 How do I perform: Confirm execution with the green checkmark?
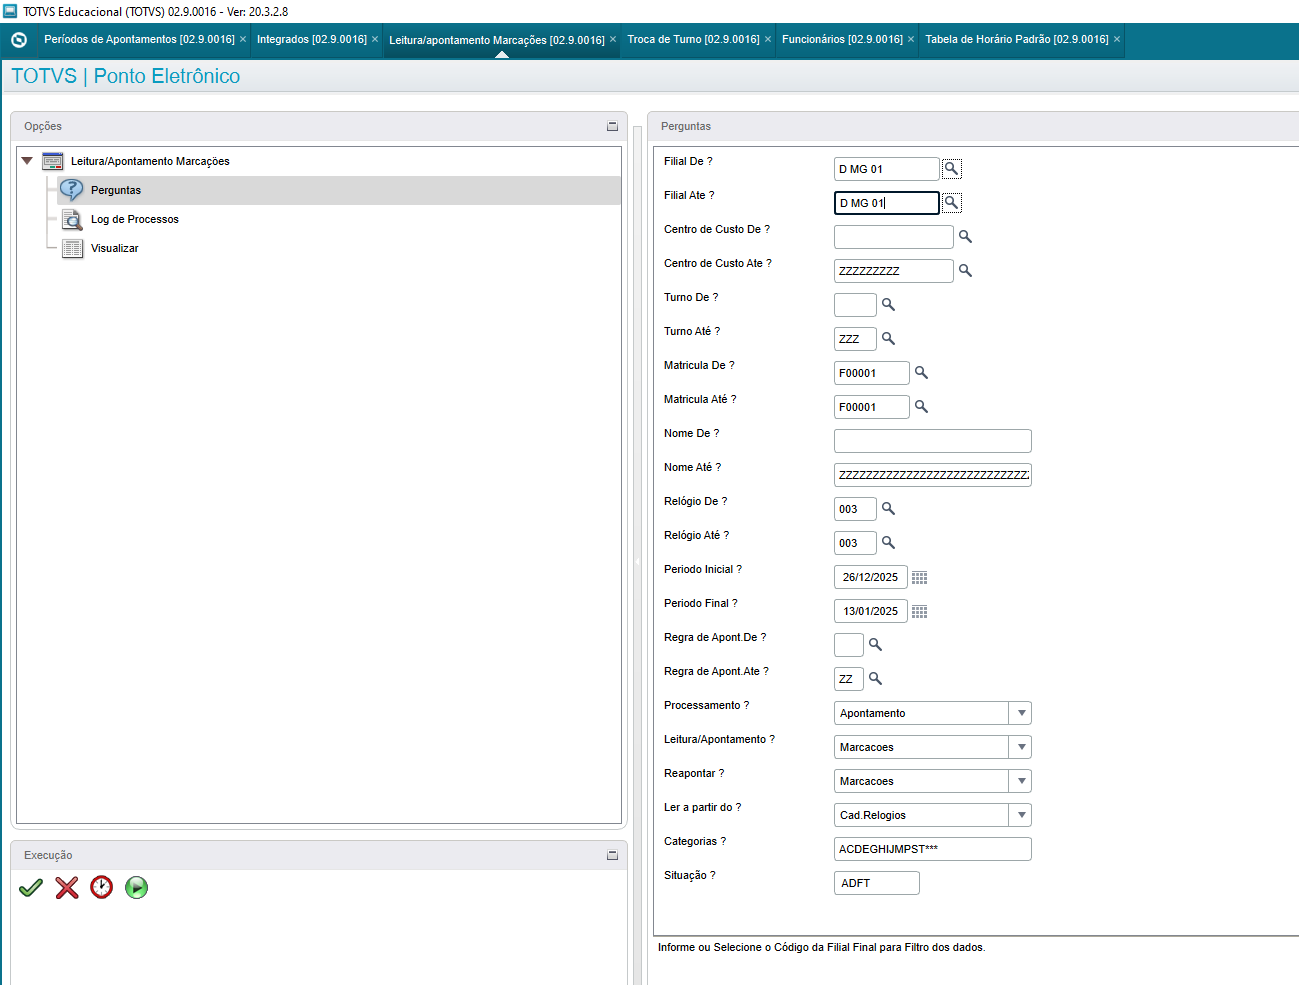(x=31, y=888)
